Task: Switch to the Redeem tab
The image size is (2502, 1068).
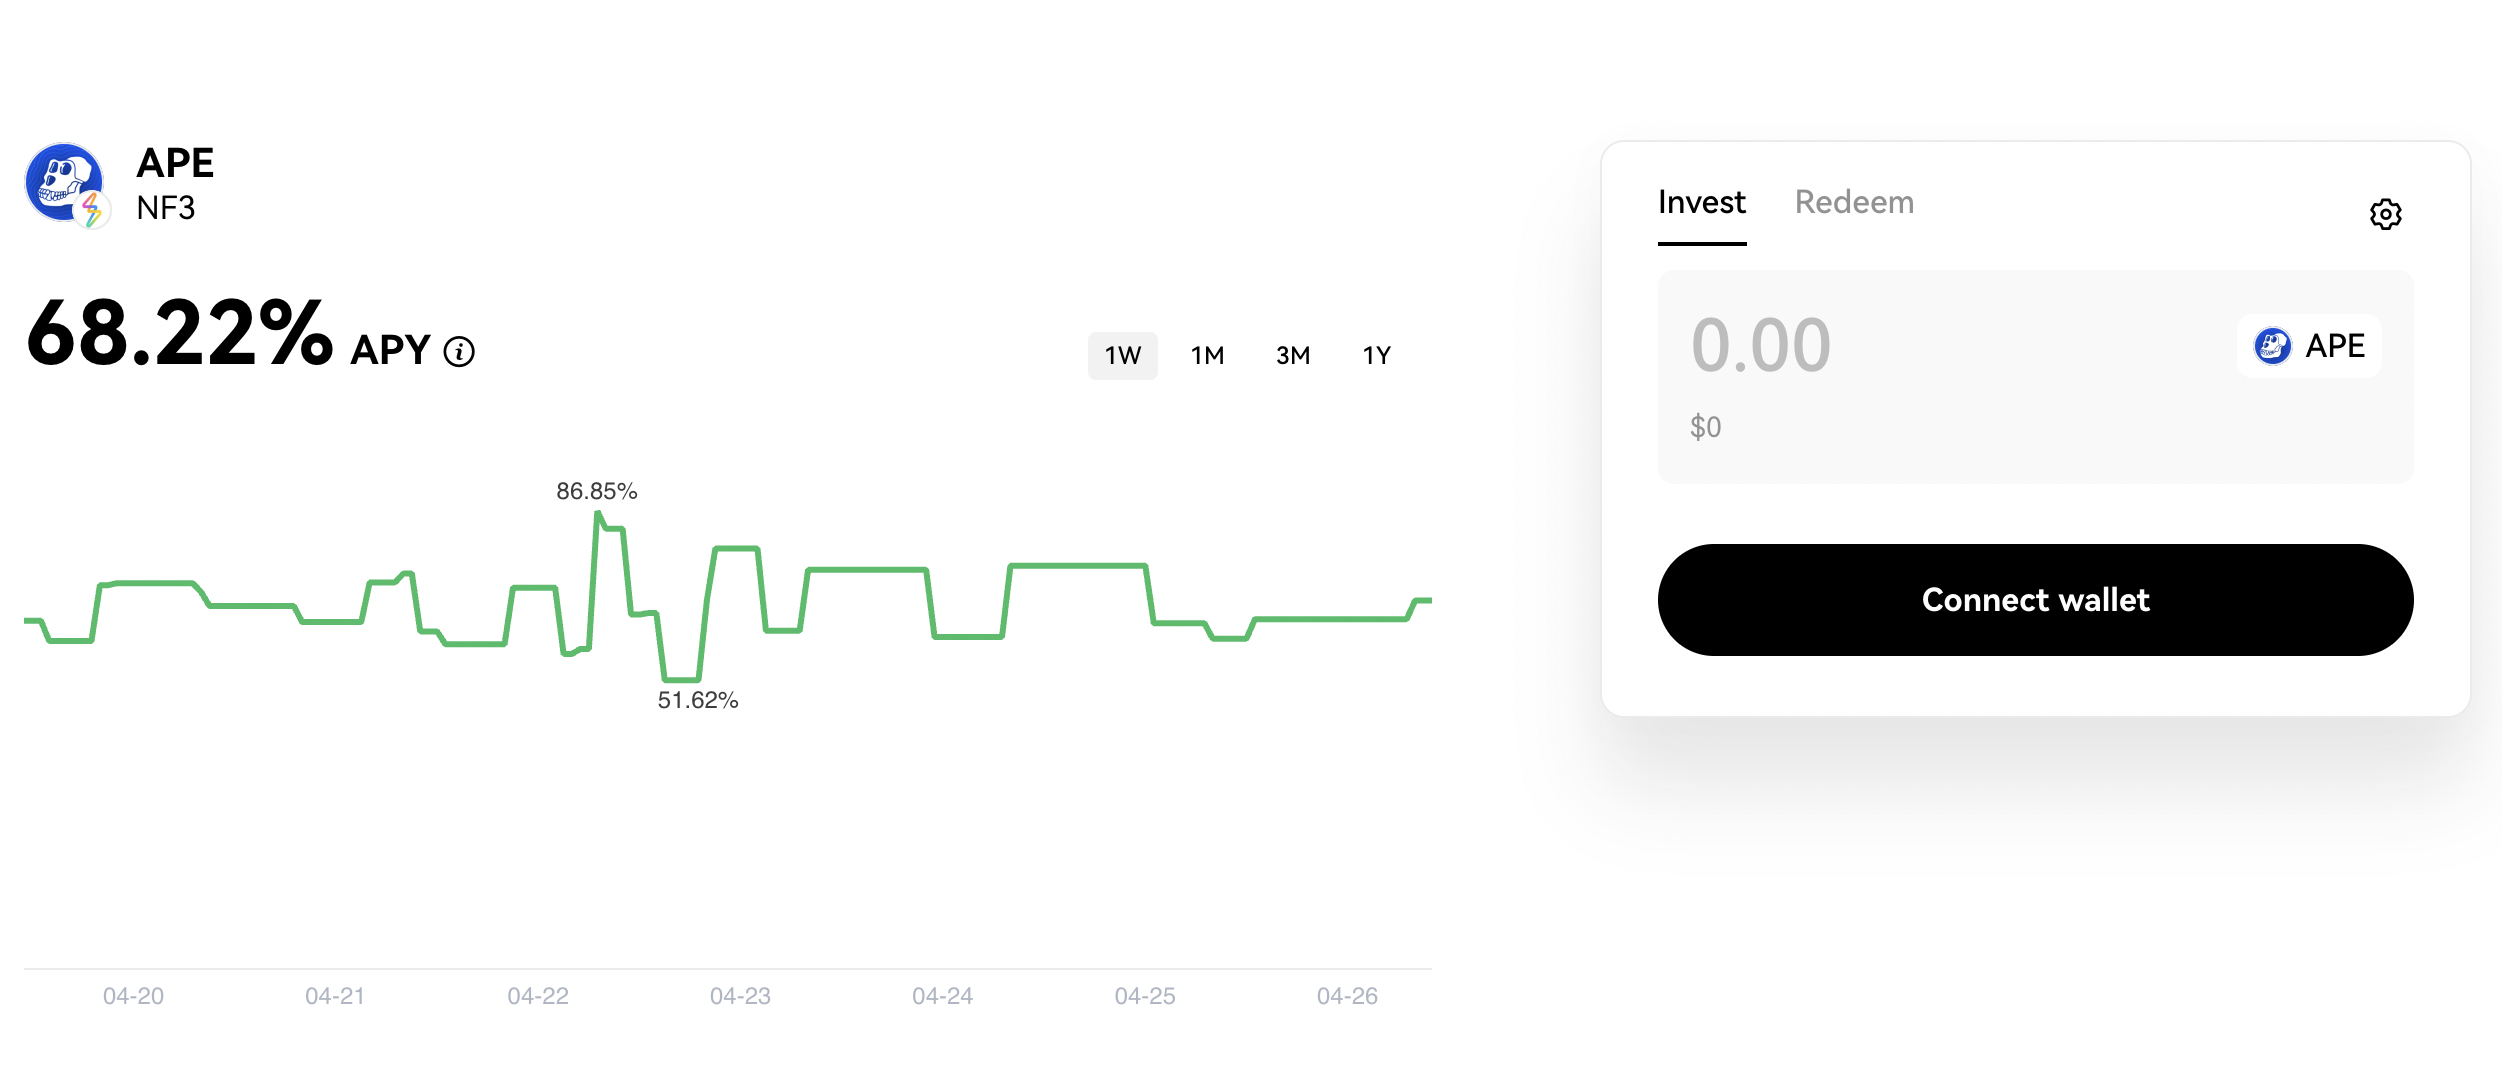Action: [x=1854, y=203]
